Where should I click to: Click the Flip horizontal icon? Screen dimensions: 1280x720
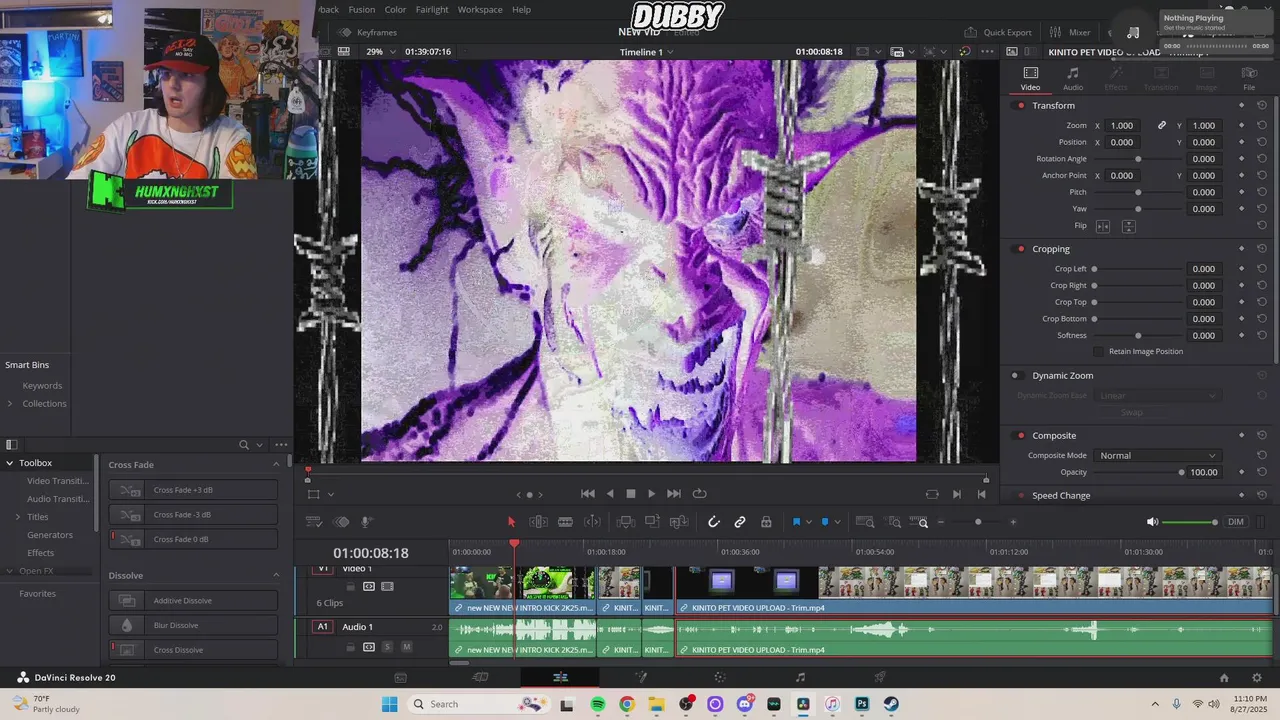1103,226
